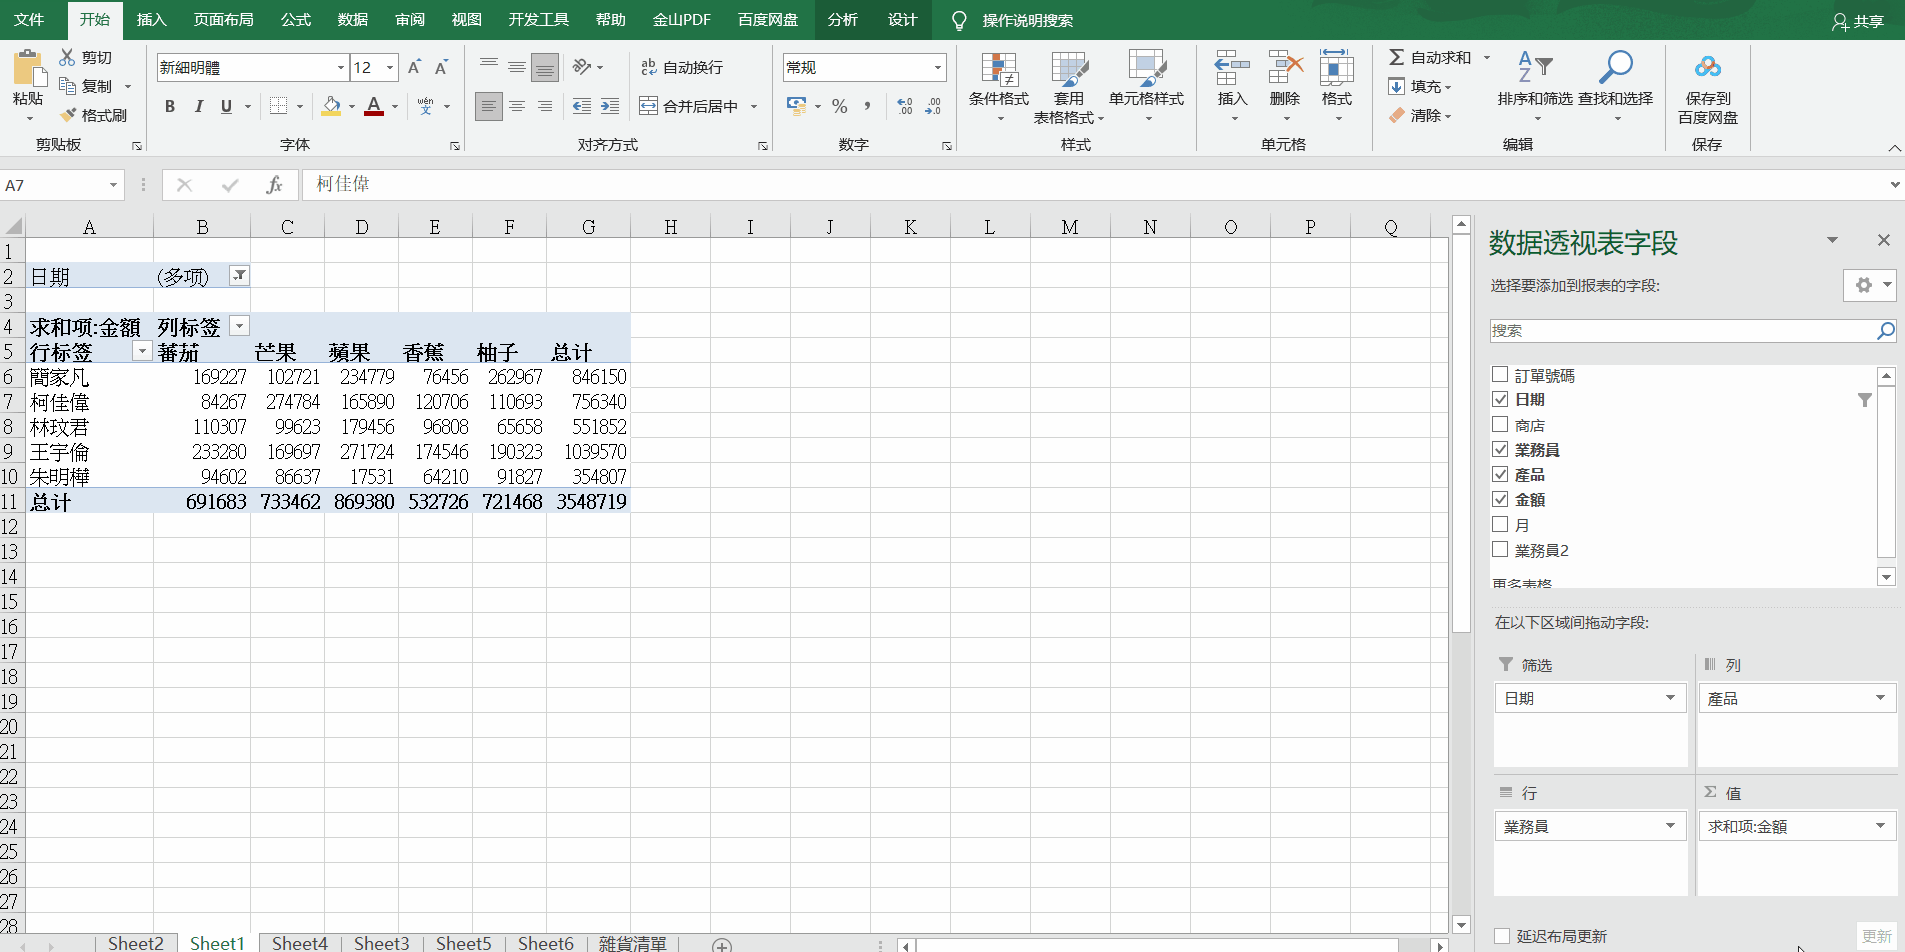Check the 商店 field checkbox
This screenshot has height=952, width=1905.
pos(1500,425)
